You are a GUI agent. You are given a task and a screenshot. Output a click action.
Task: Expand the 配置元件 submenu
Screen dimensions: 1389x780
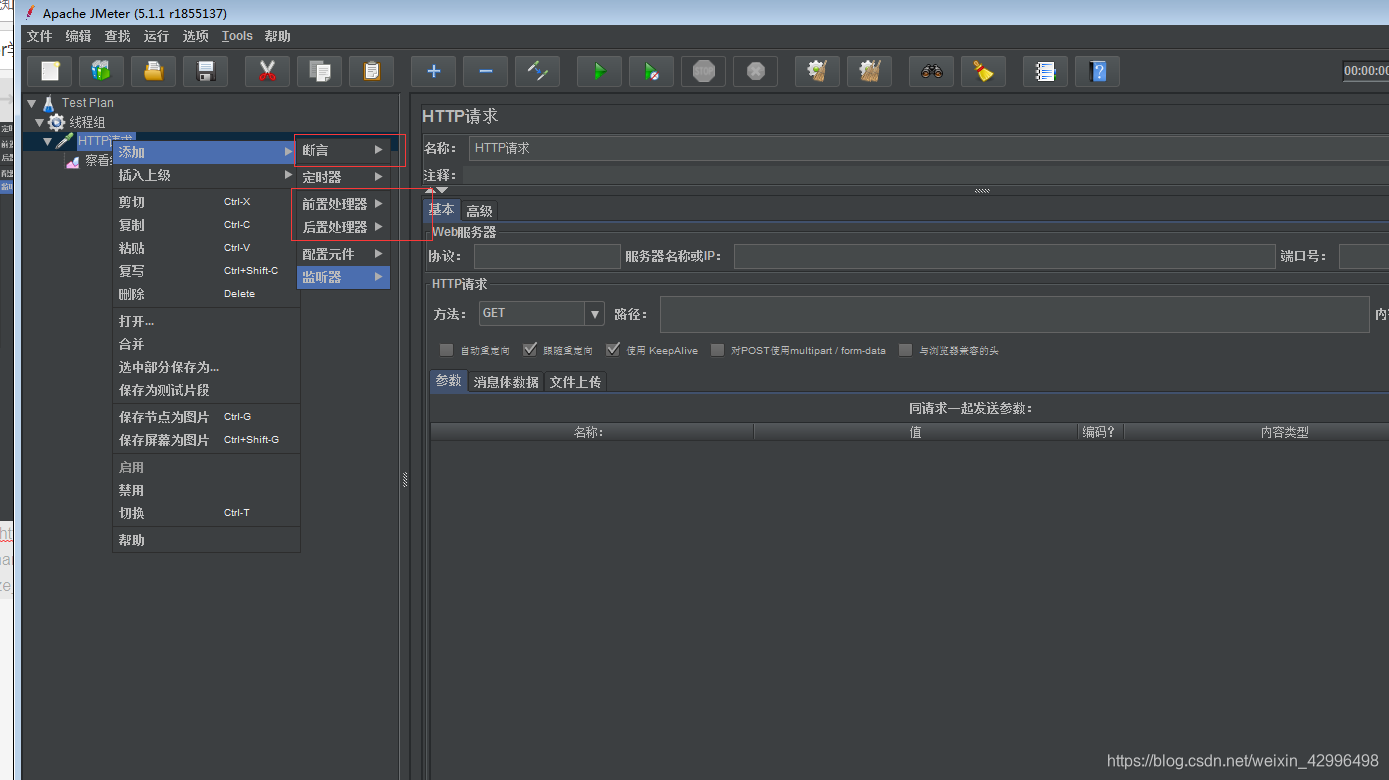pos(343,254)
